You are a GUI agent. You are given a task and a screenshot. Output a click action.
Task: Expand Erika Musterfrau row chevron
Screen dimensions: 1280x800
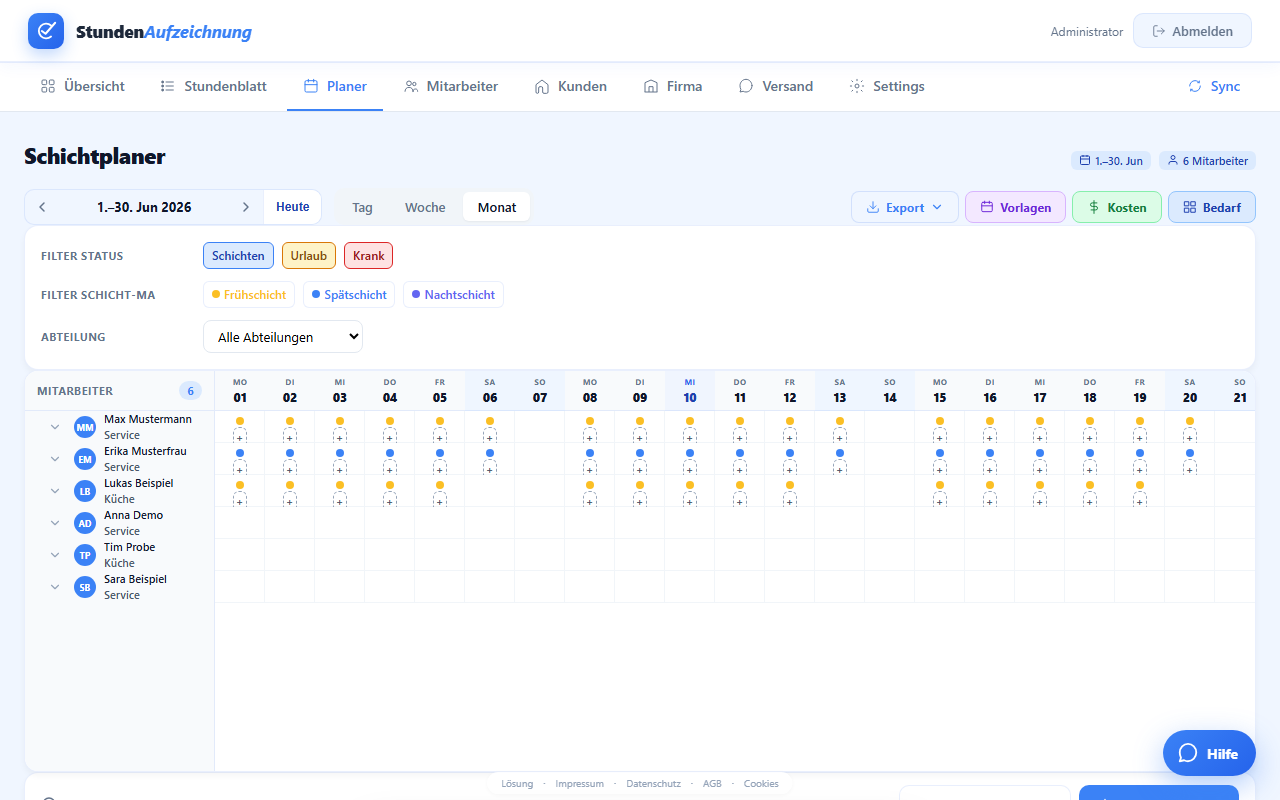click(55, 459)
